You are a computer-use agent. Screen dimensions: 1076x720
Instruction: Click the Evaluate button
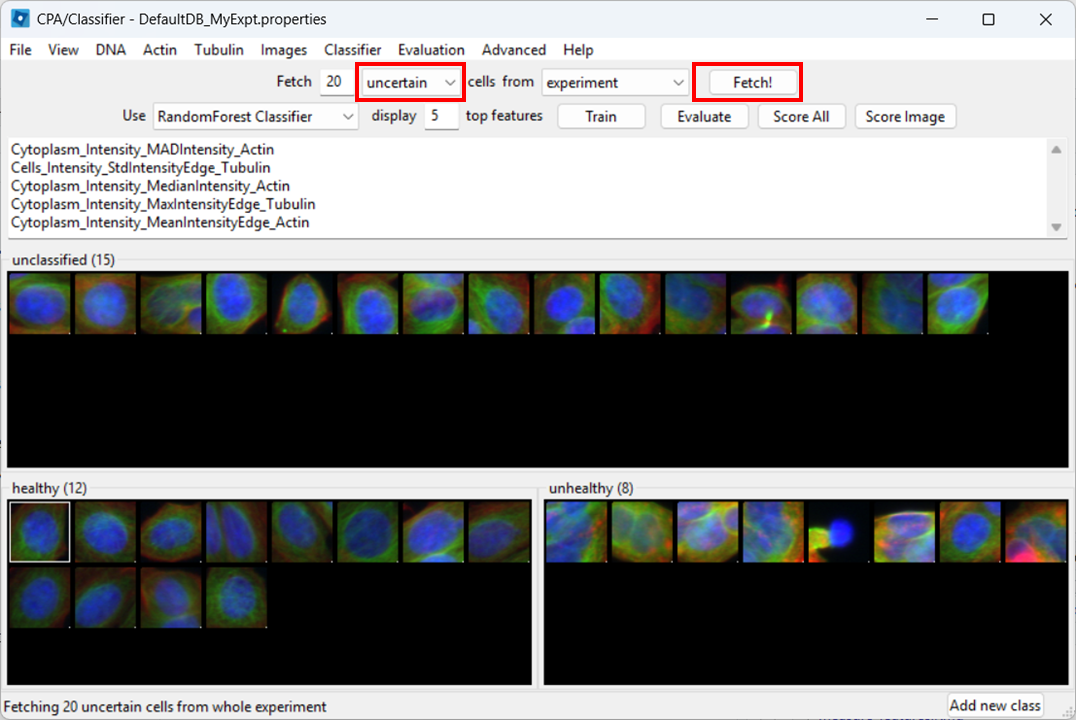point(704,116)
